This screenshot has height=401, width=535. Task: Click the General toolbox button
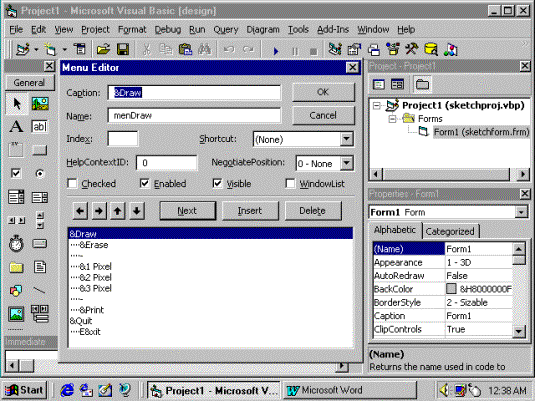point(30,83)
